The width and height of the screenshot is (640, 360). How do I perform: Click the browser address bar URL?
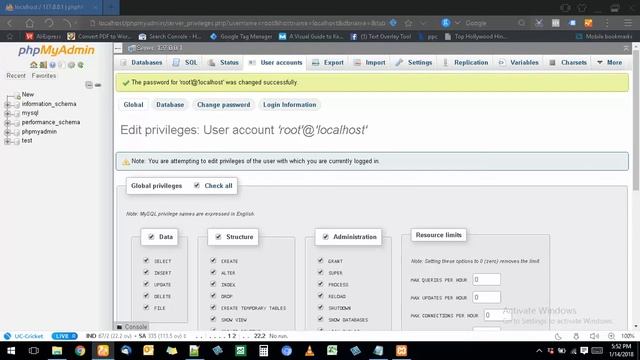[x=242, y=23]
